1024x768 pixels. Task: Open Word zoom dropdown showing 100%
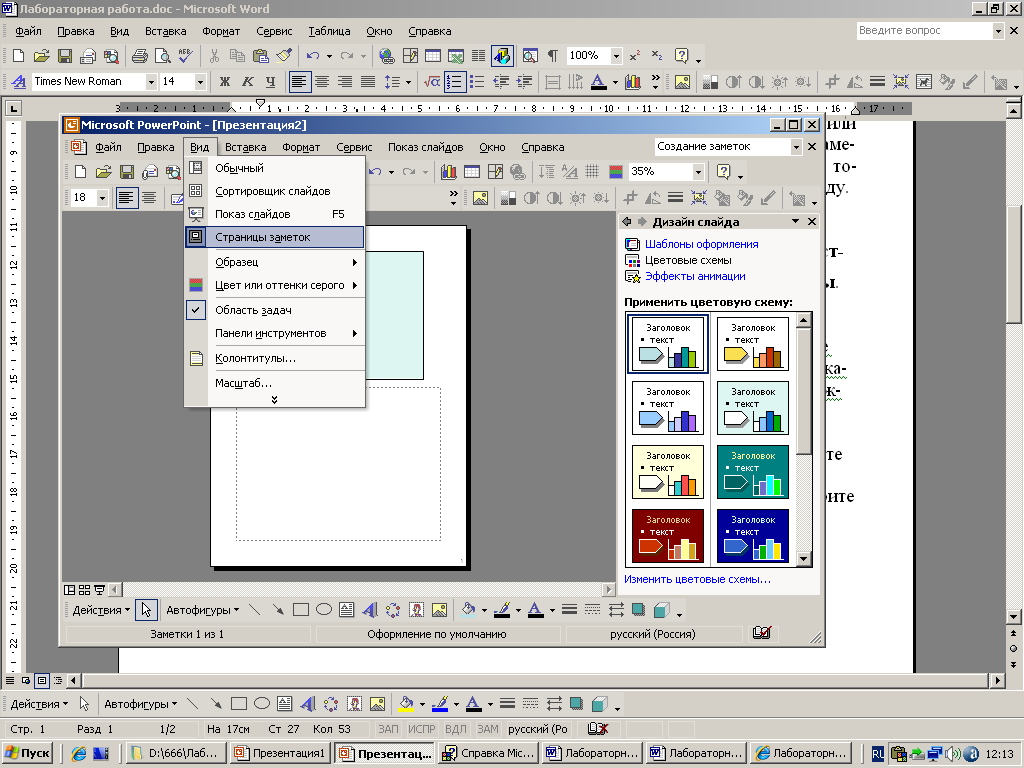pyautogui.click(x=616, y=56)
